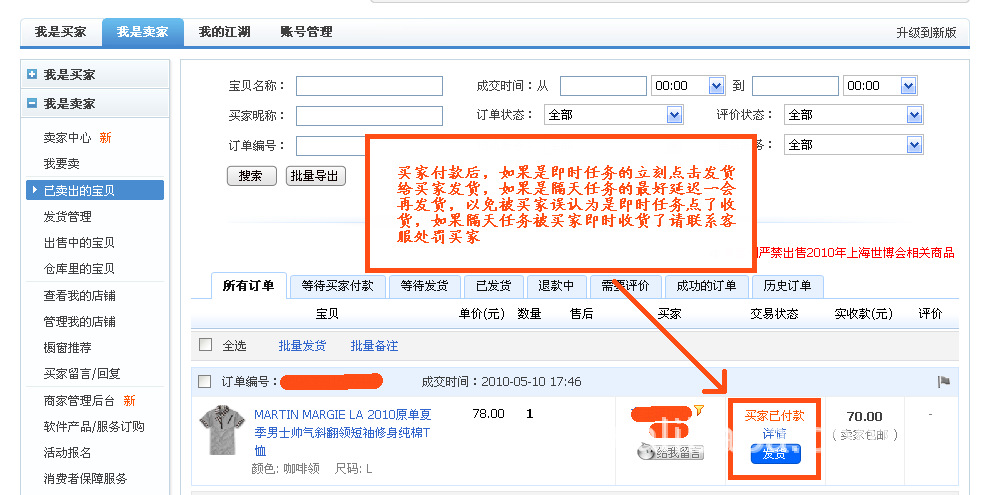Screen dimensions: 1001x495
Task: Click the flag icon on the order row
Action: 944,382
